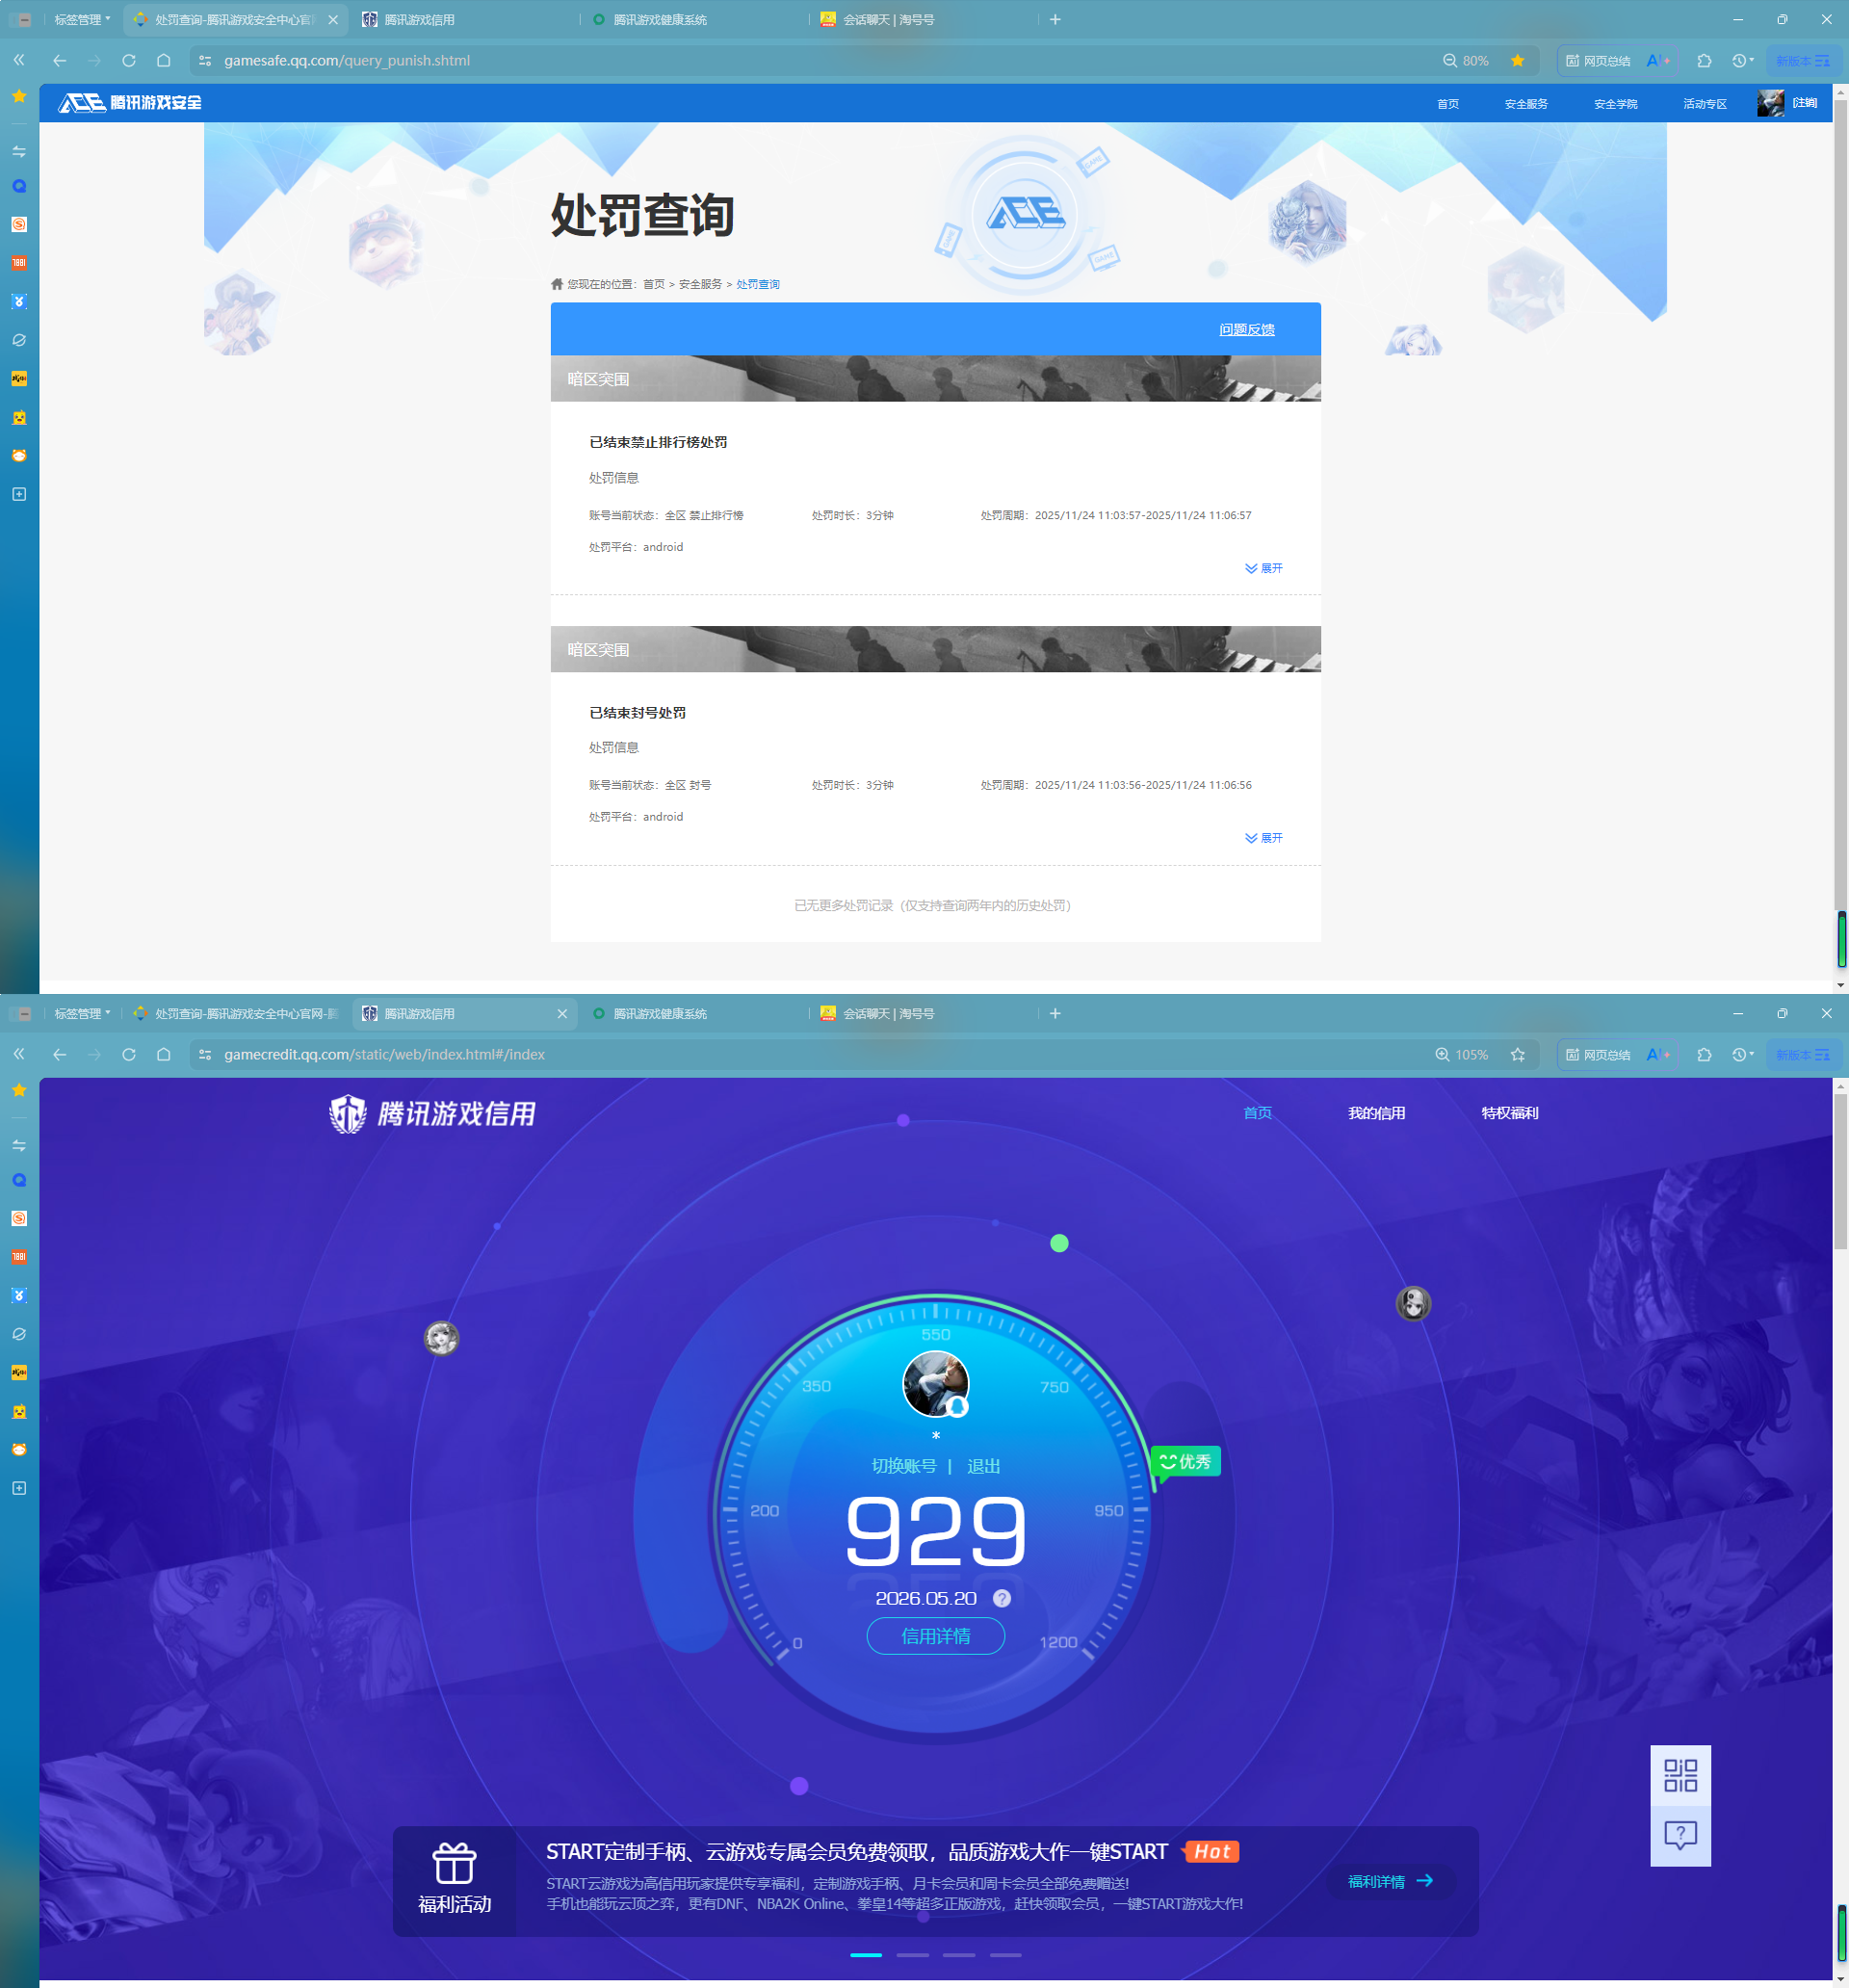The width and height of the screenshot is (1849, 1988).
Task: Click the 腾讯游戏信用 shield logo
Action: pyautogui.click(x=432, y=1114)
